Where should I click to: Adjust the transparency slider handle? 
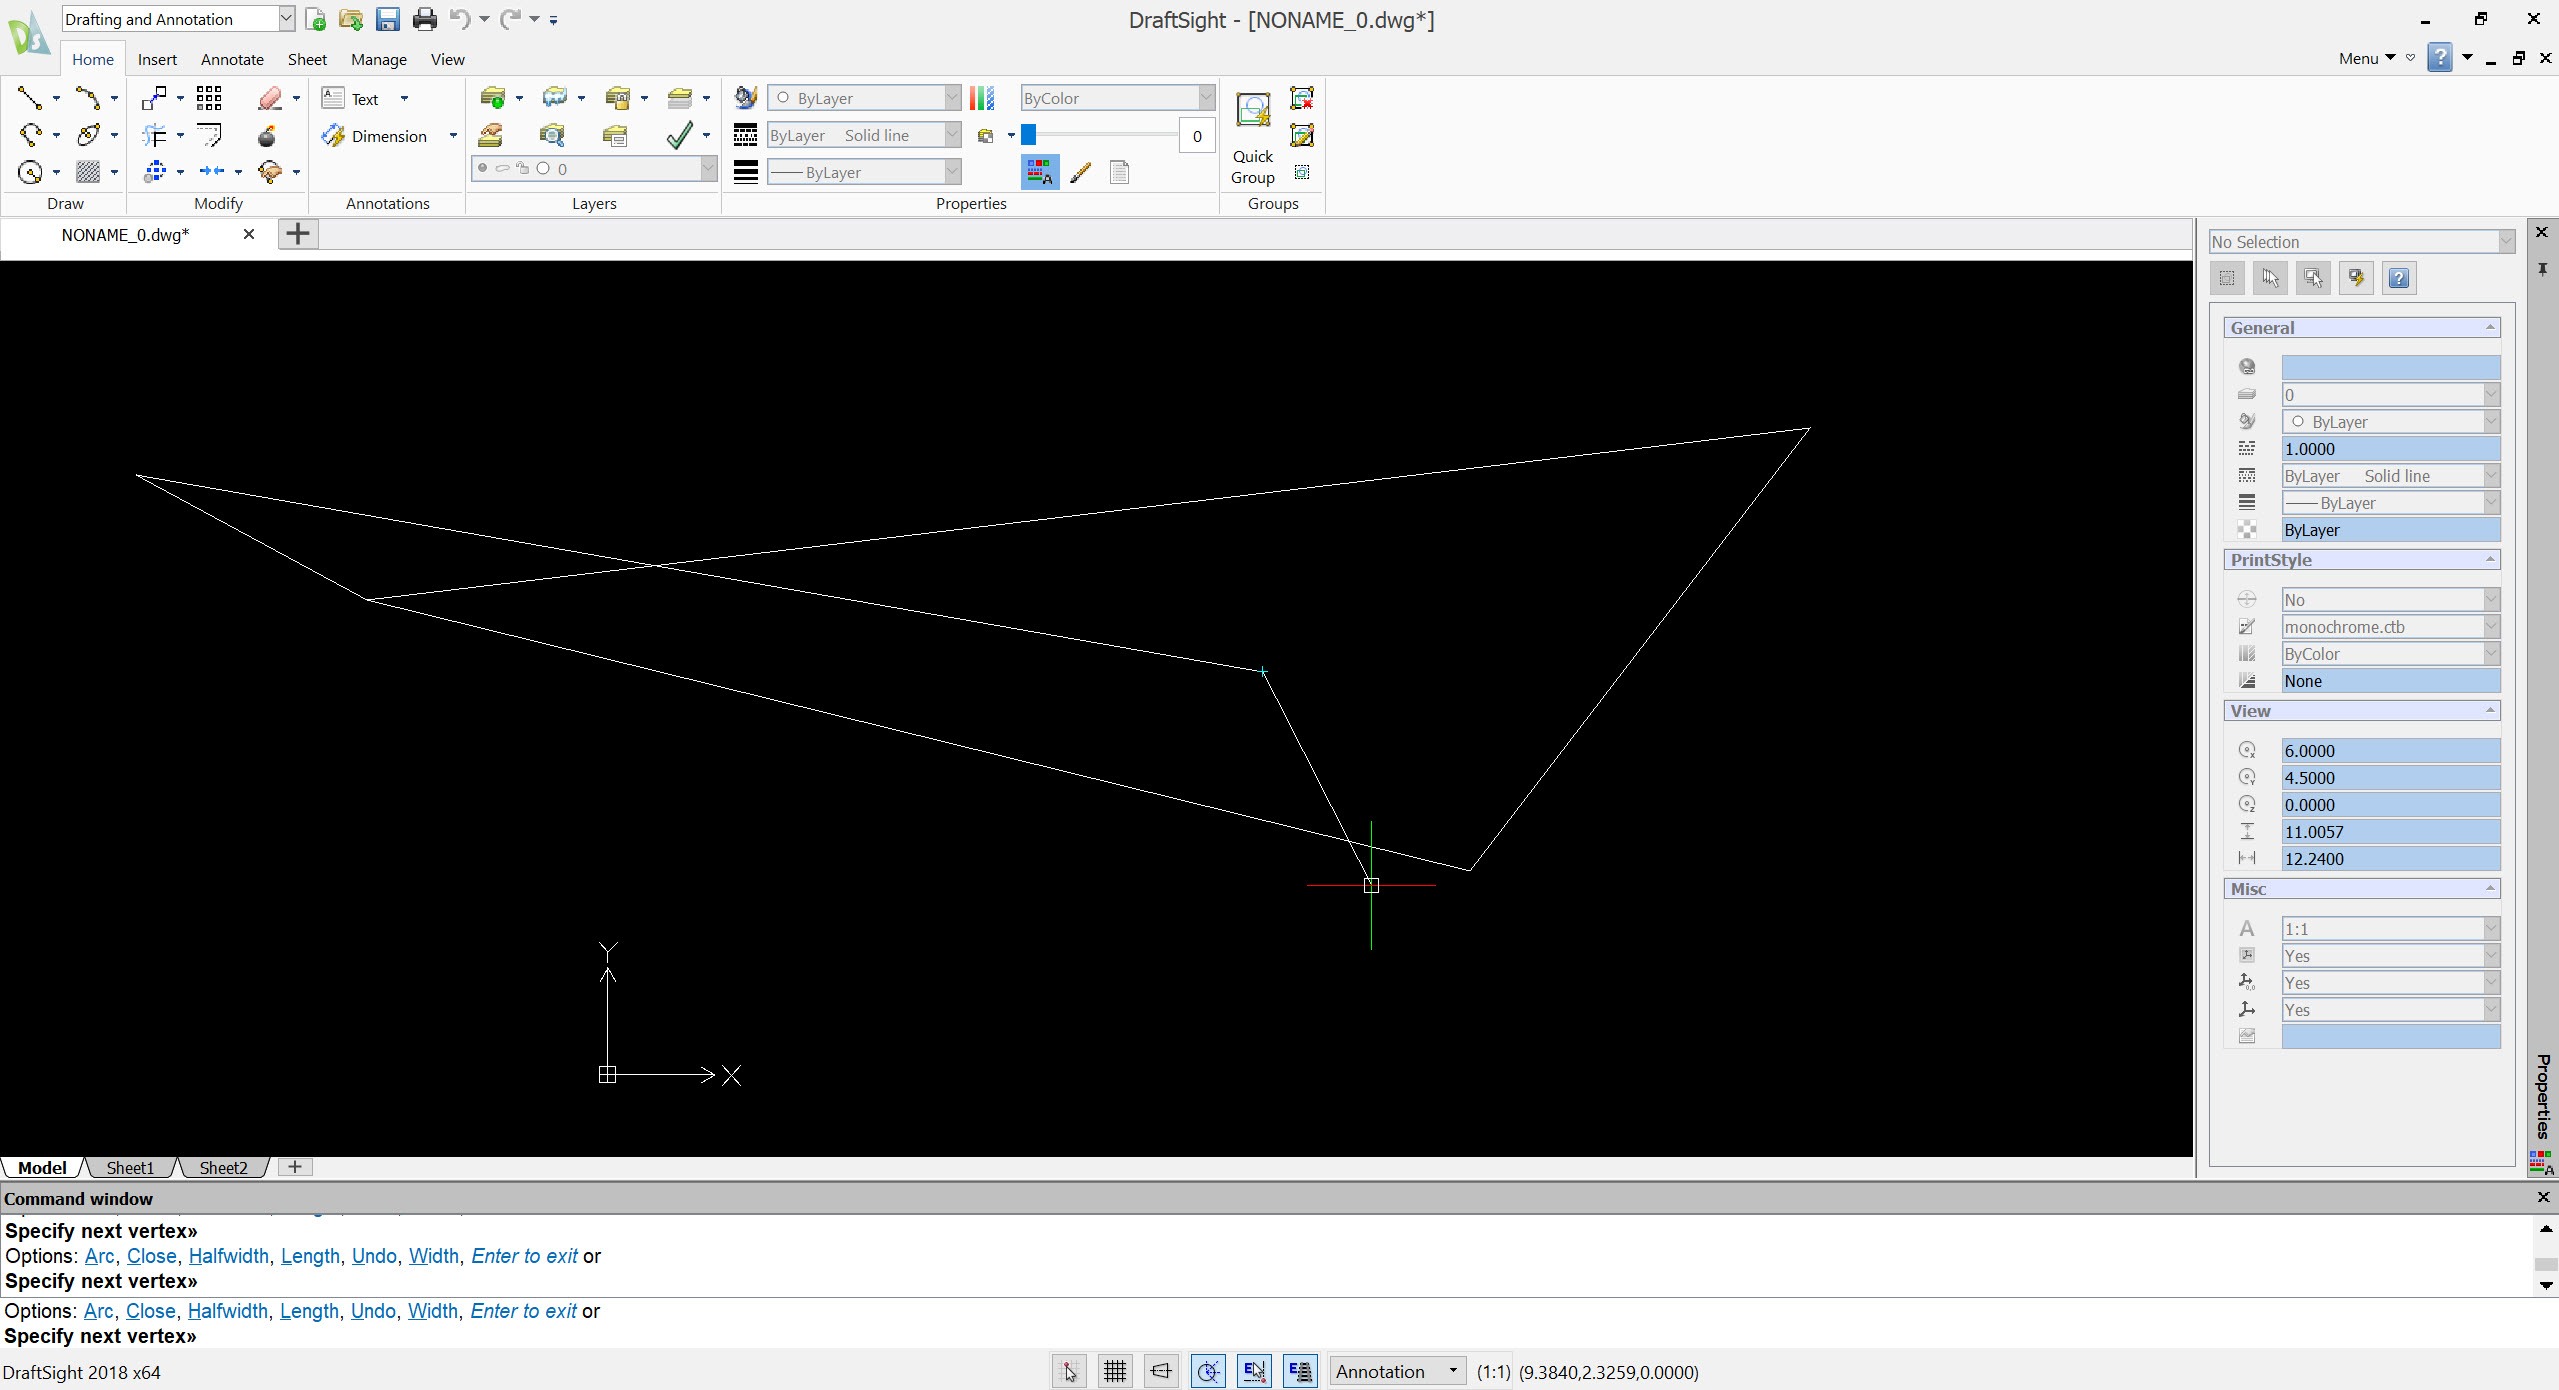tap(1028, 135)
